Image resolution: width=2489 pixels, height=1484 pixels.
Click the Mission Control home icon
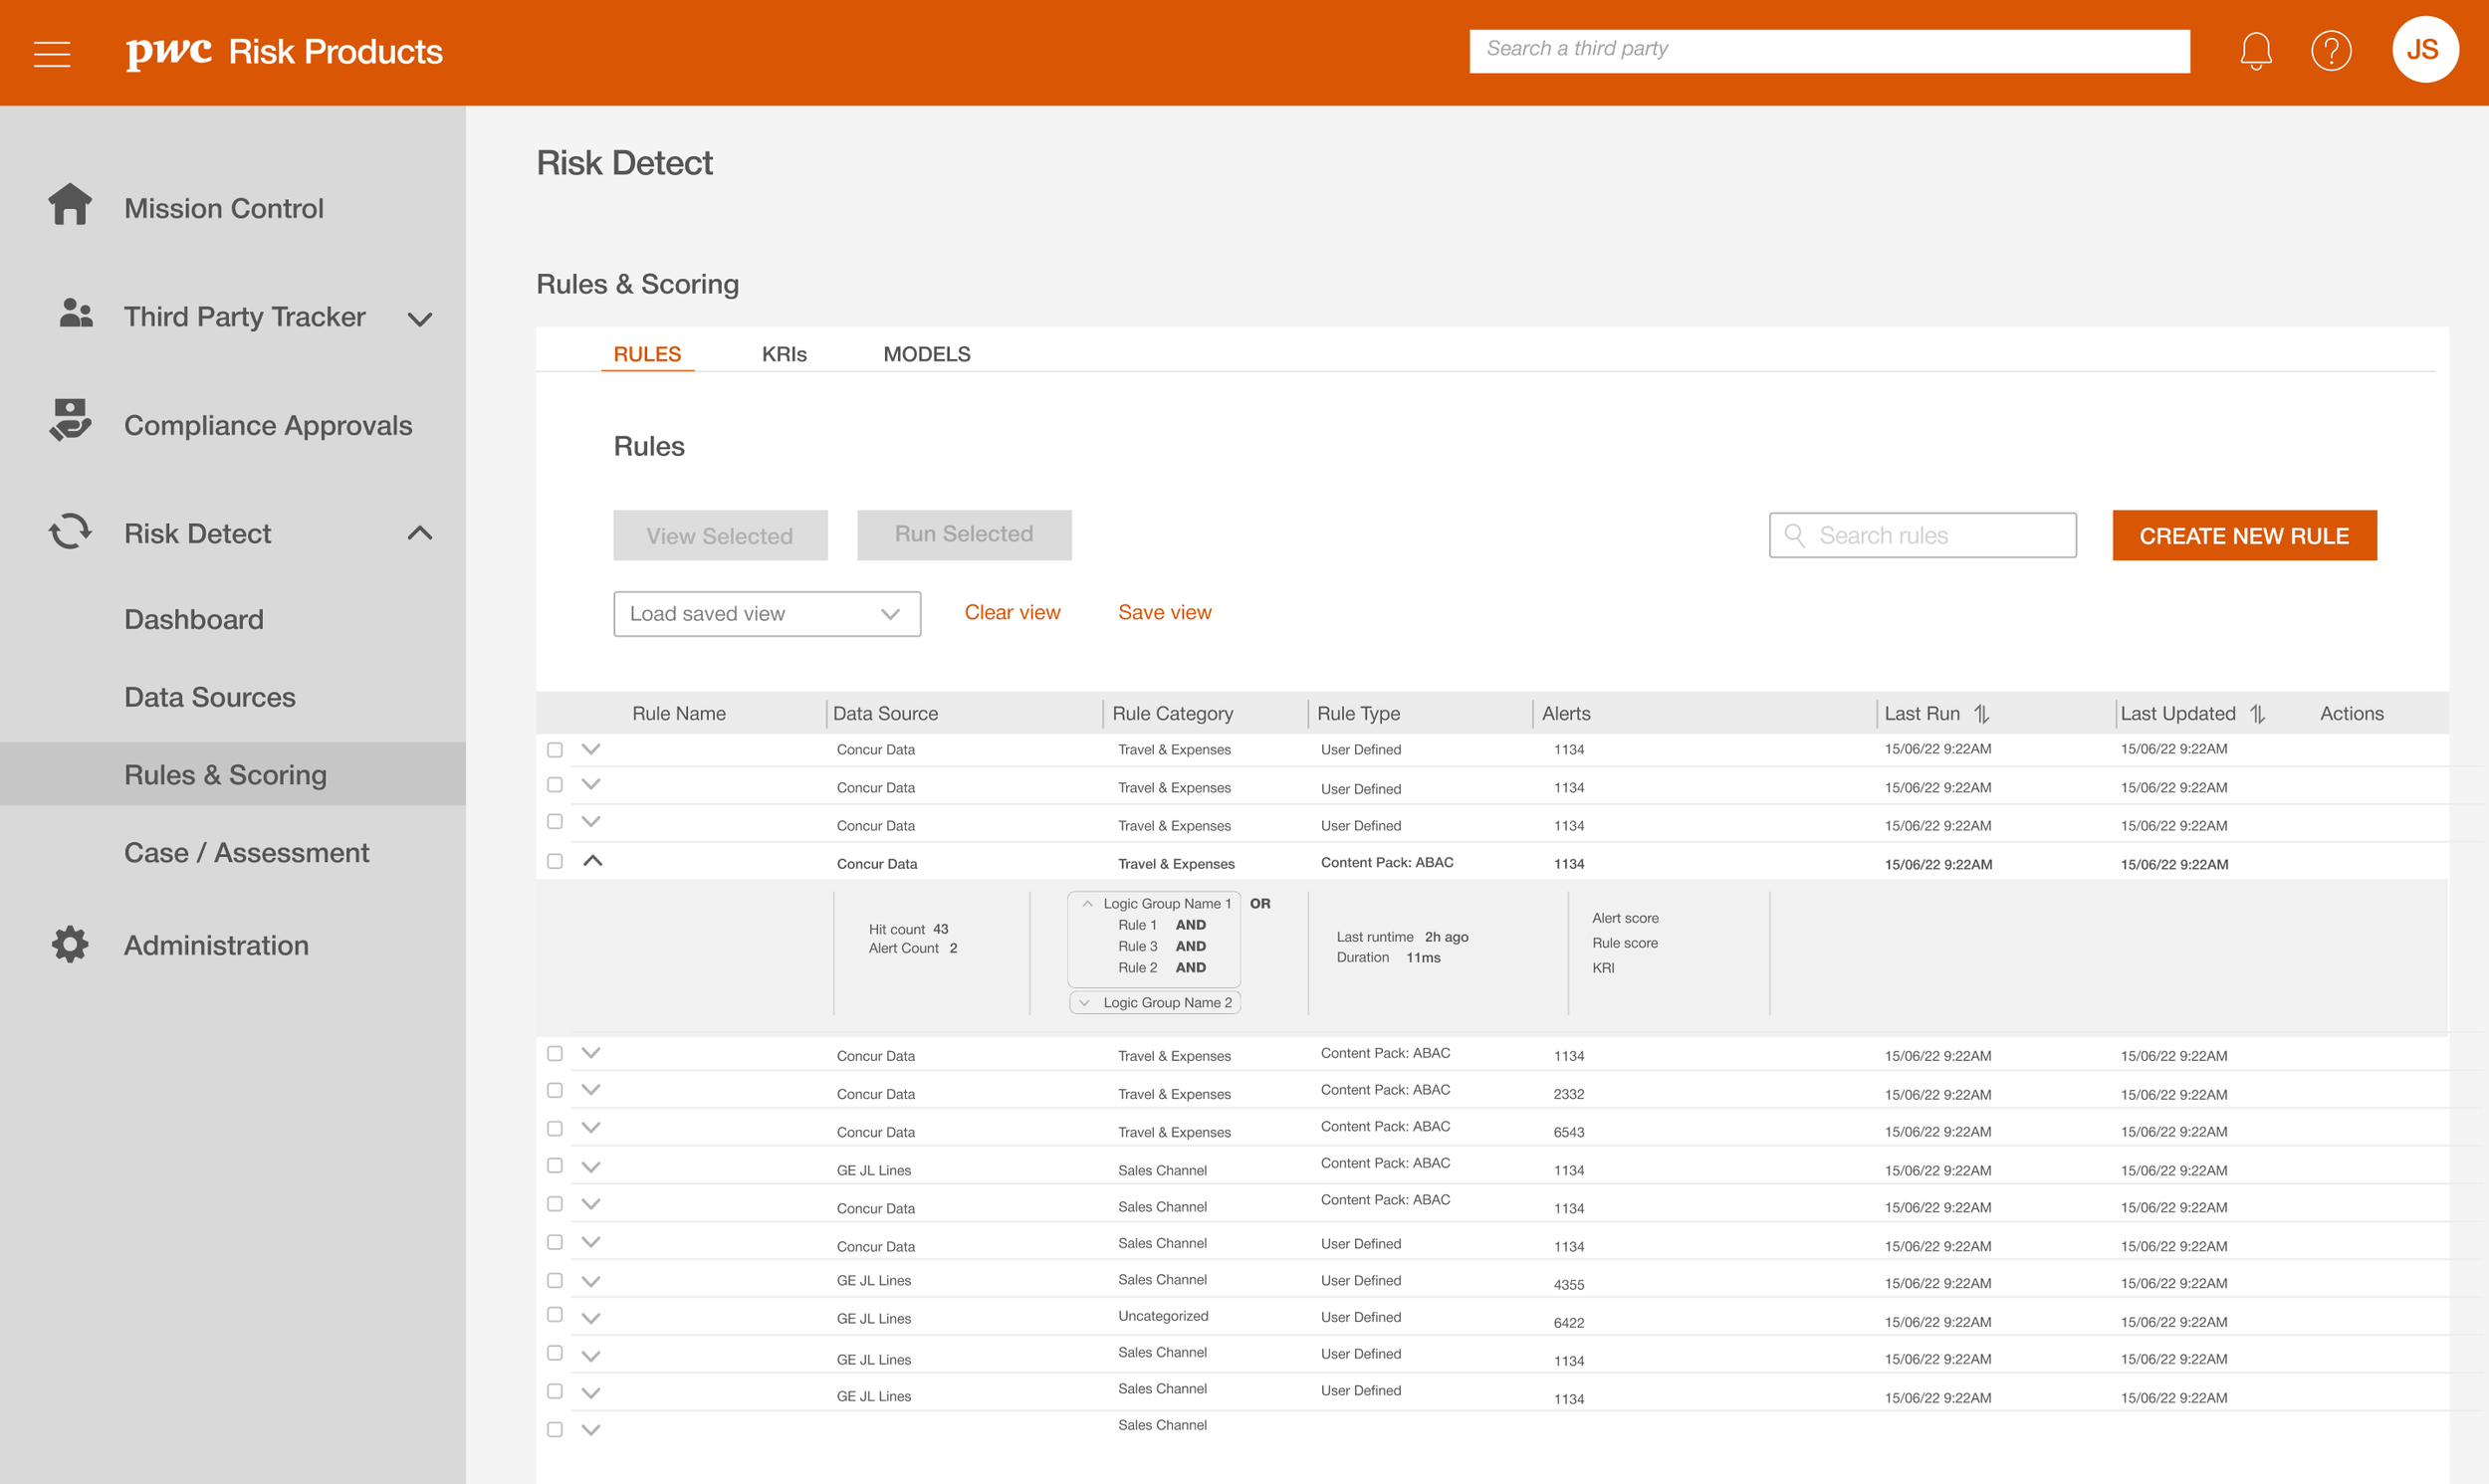tap(70, 204)
